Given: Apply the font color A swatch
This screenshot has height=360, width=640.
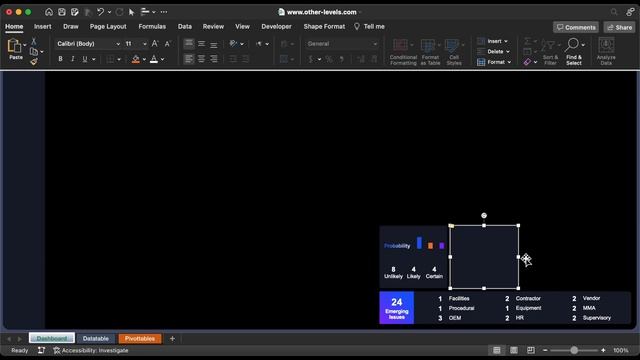Looking at the screenshot, I should tap(154, 59).
